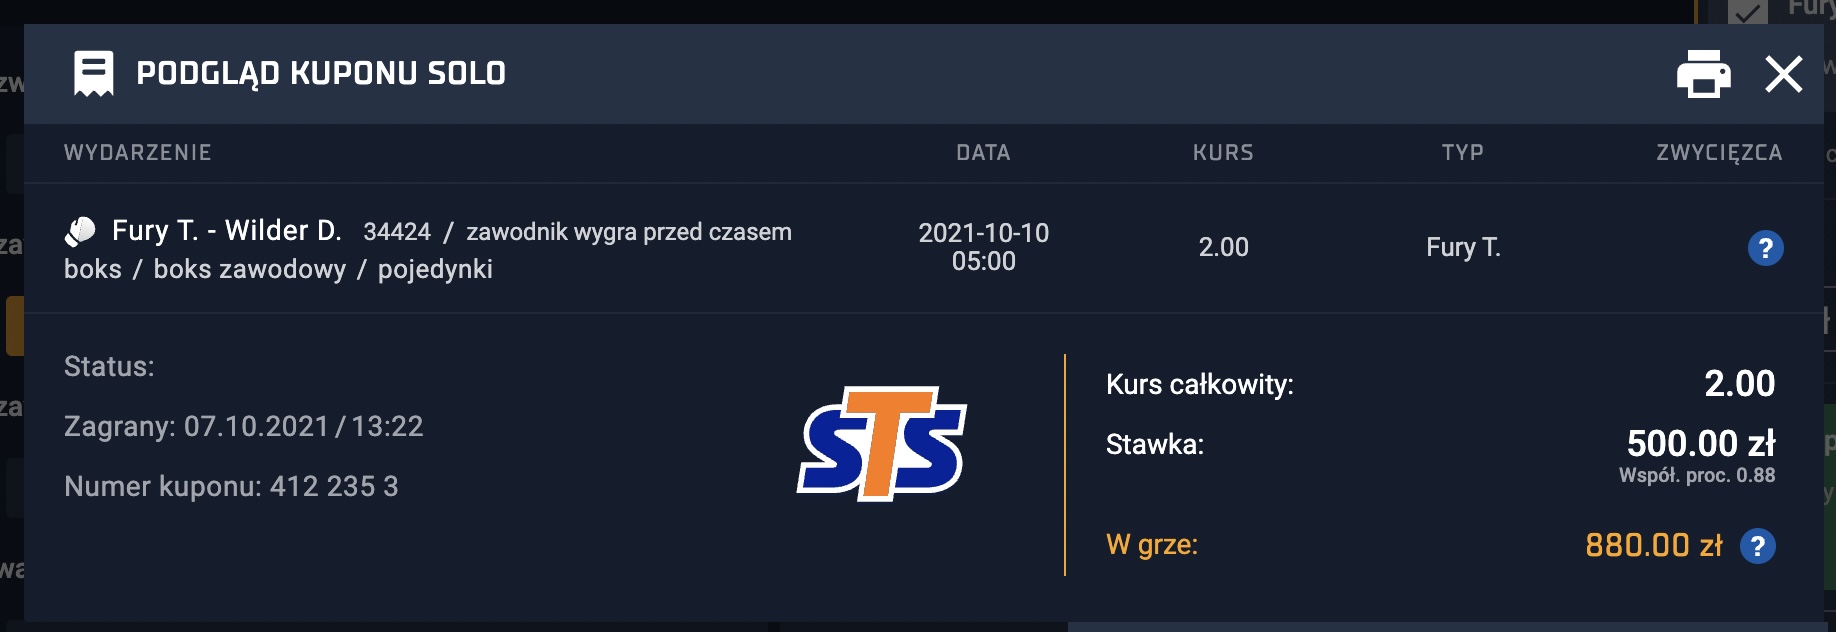Click the 500.00 zł stake amount

1701,443
